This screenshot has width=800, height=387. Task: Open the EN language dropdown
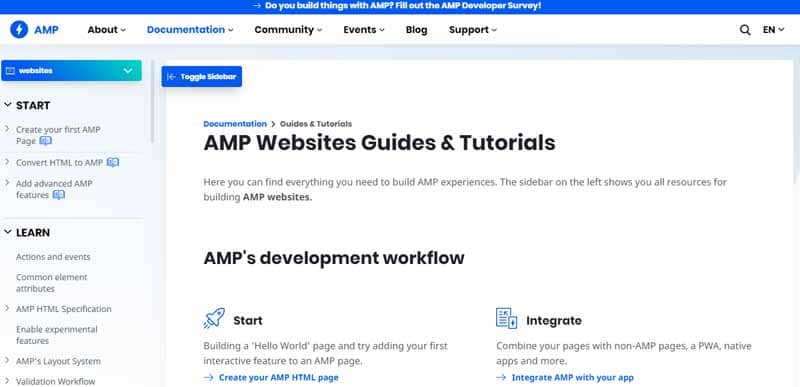tap(773, 30)
